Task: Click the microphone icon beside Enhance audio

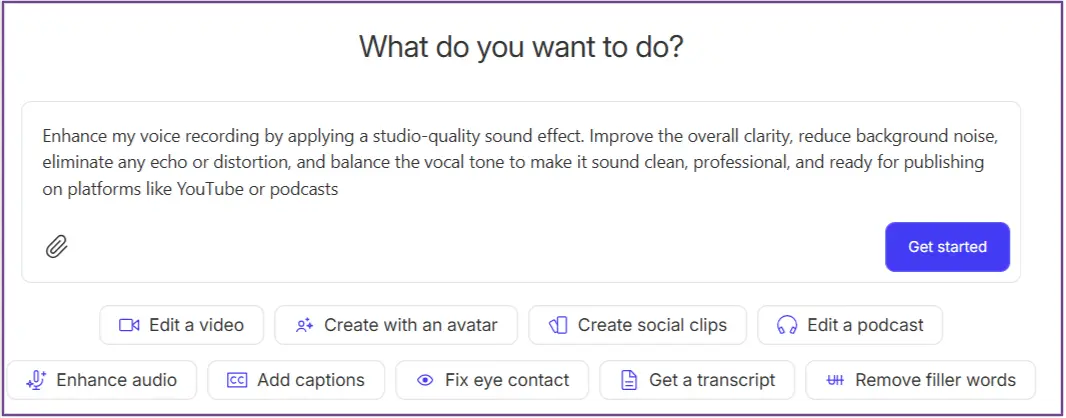Action: pyautogui.click(x=37, y=380)
